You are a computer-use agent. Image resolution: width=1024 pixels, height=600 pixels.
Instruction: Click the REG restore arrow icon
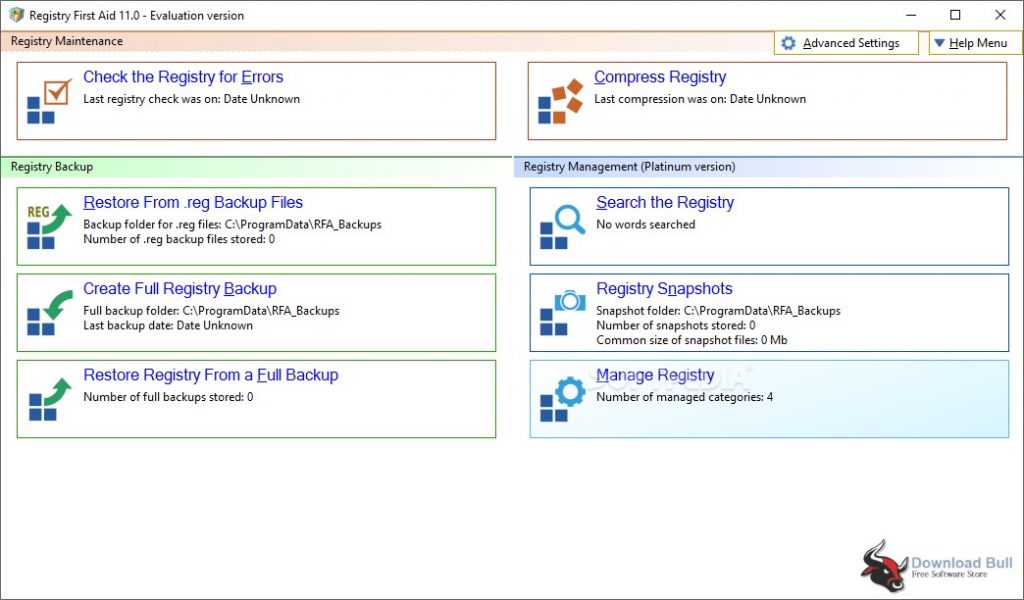49,227
